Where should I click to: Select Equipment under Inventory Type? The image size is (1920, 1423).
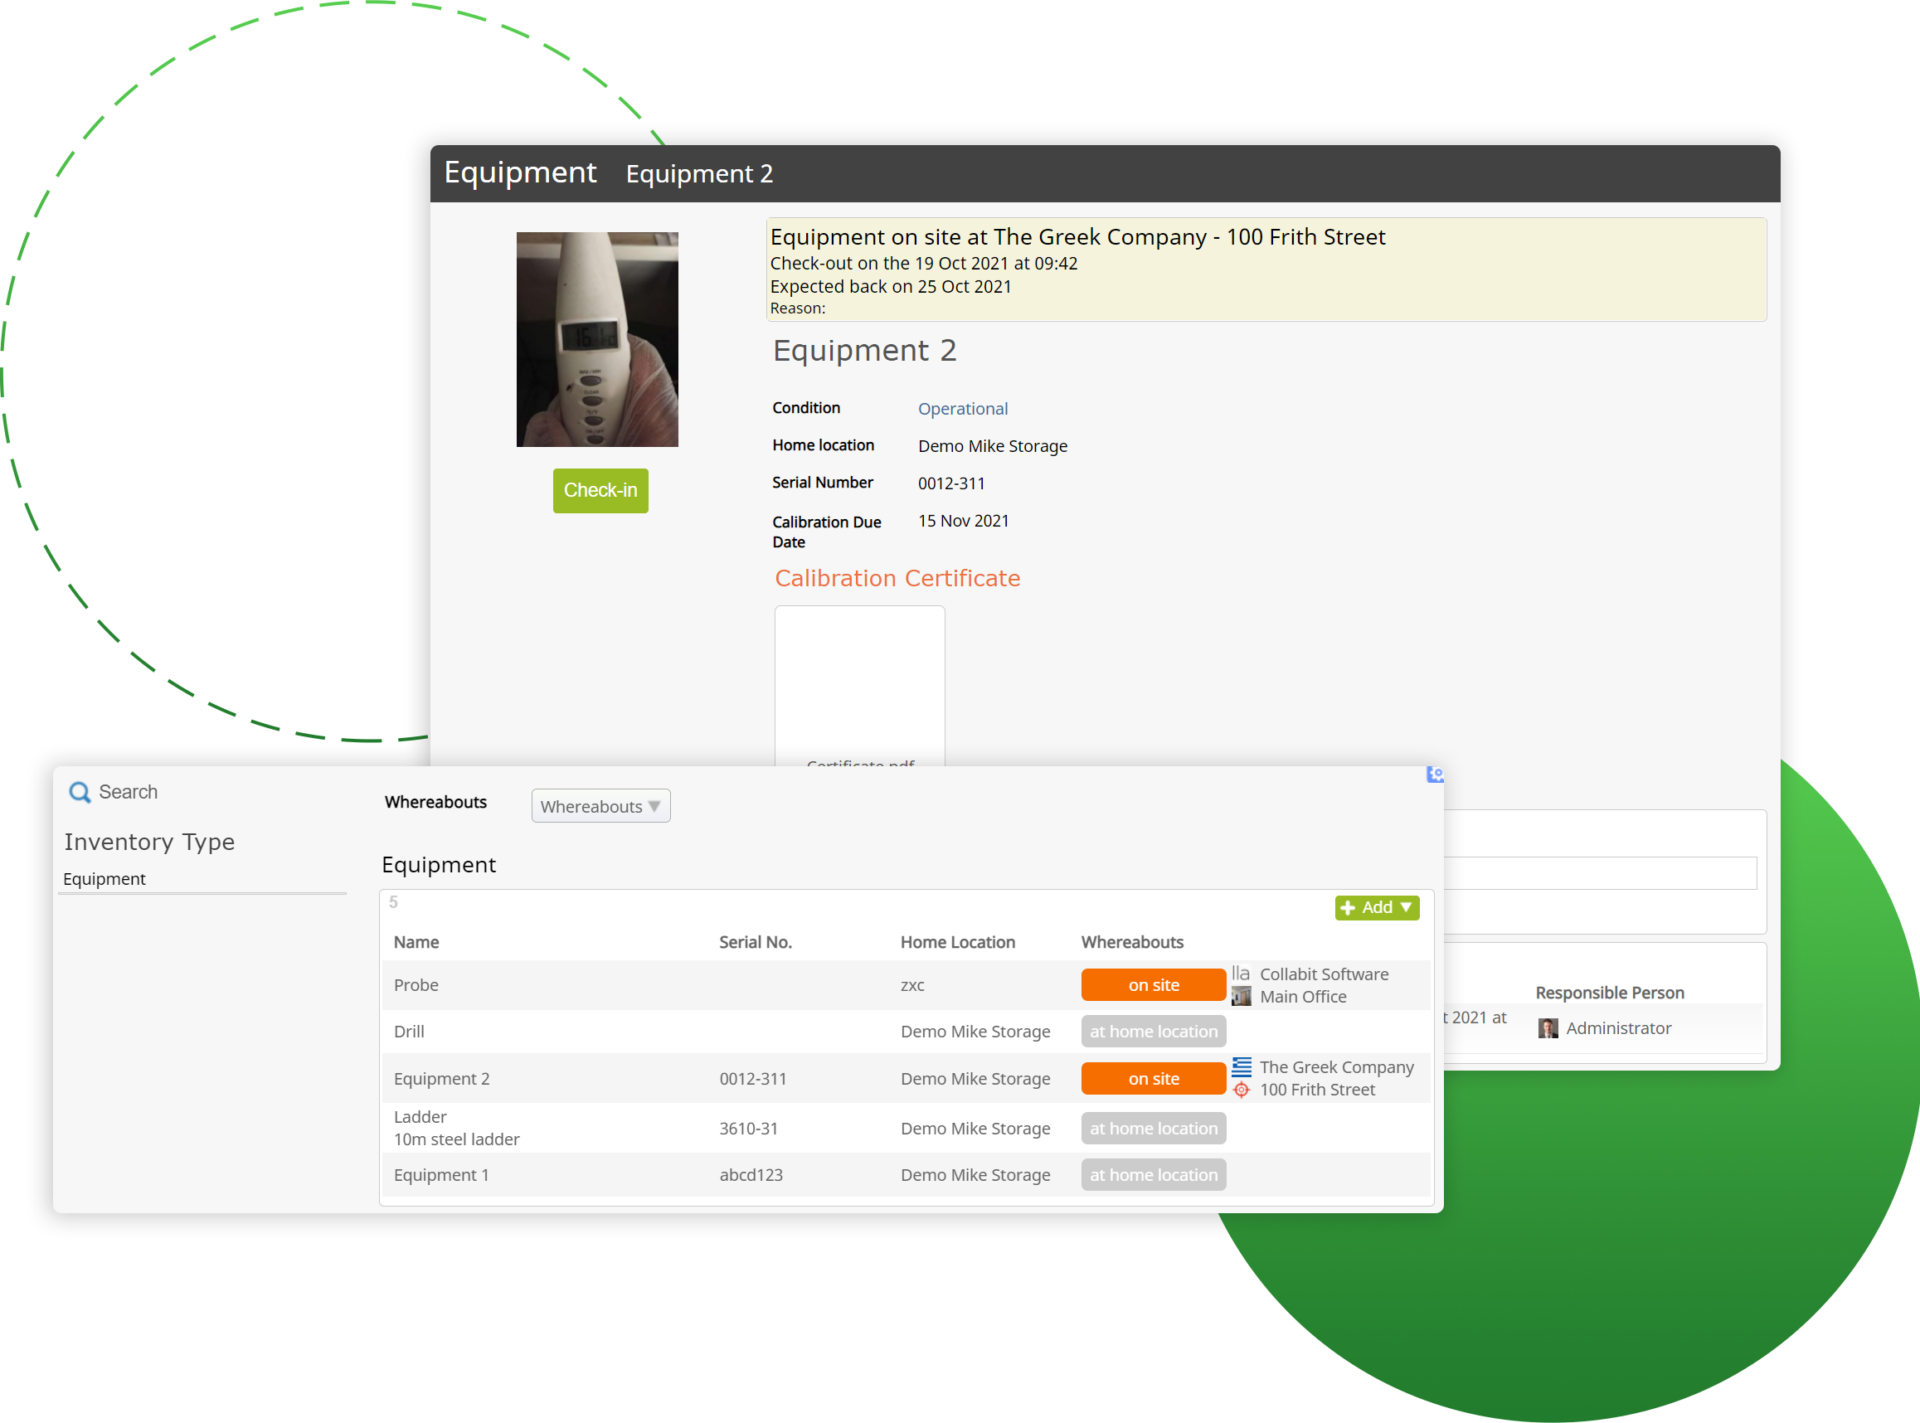104,879
